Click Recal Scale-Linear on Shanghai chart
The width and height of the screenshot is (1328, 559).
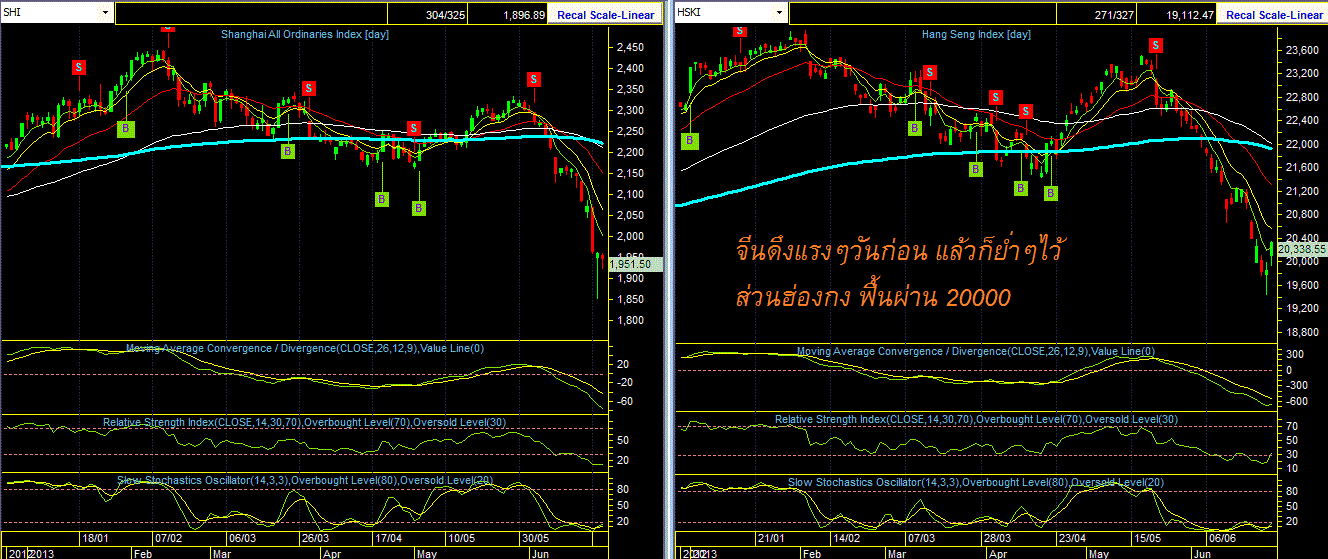(x=606, y=14)
